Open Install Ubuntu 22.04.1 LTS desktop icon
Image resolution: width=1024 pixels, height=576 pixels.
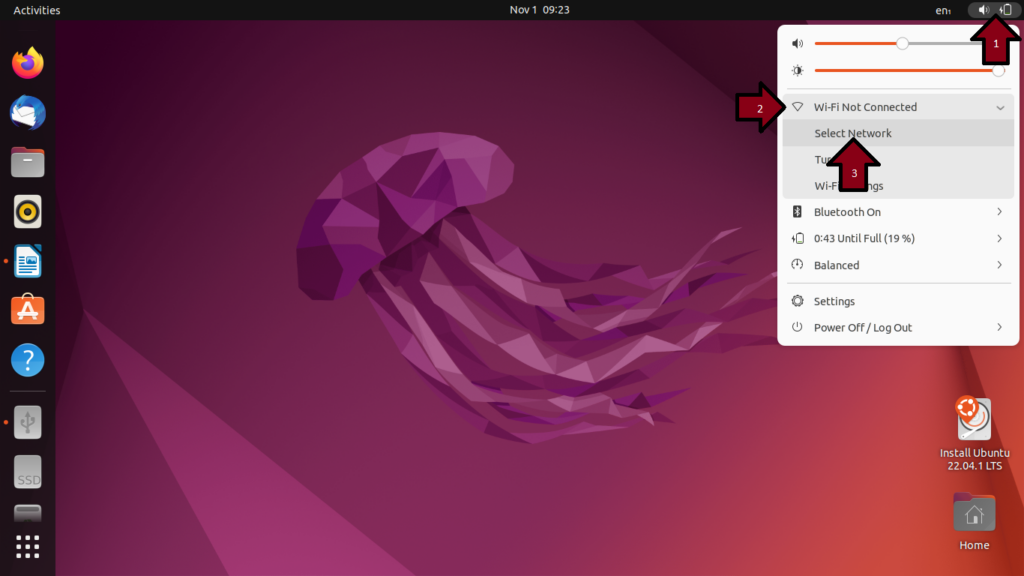[974, 433]
